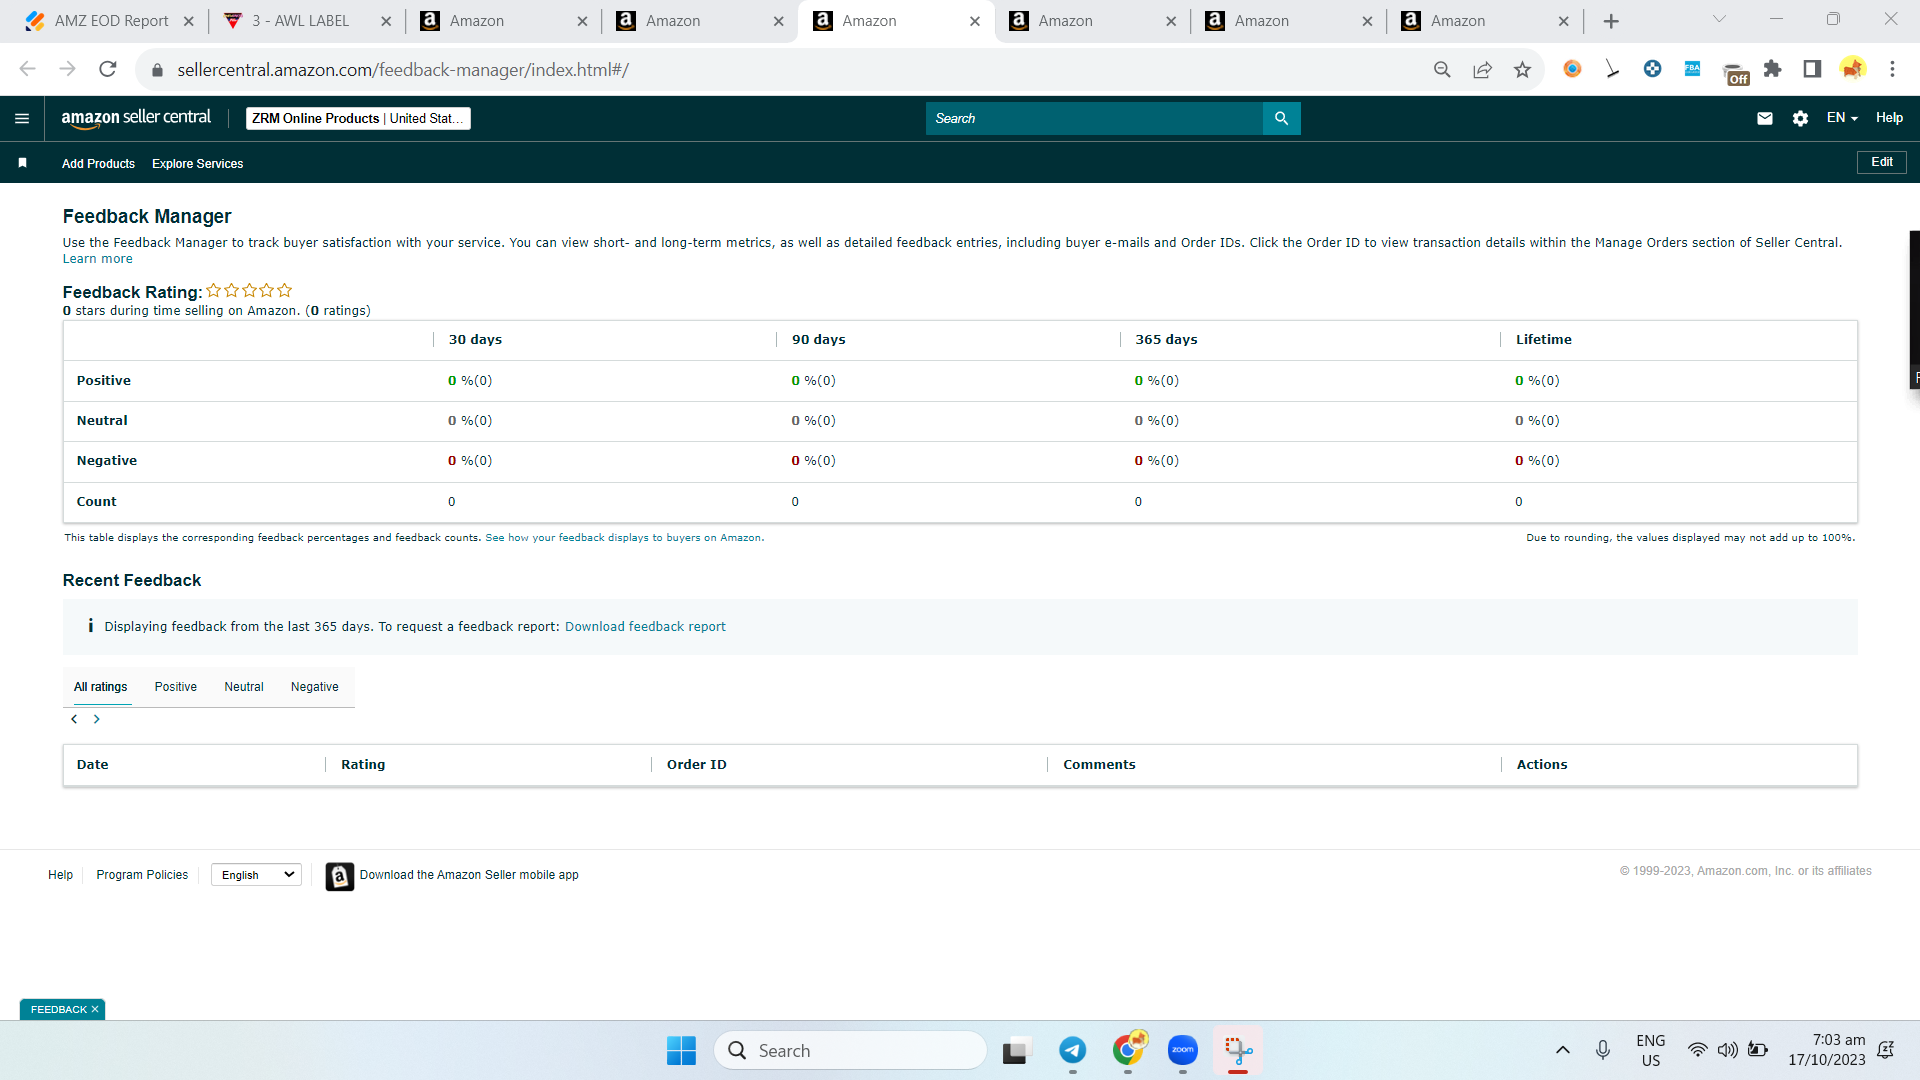Open the EN language dropdown
This screenshot has height=1080, width=1920.
pos(1842,118)
